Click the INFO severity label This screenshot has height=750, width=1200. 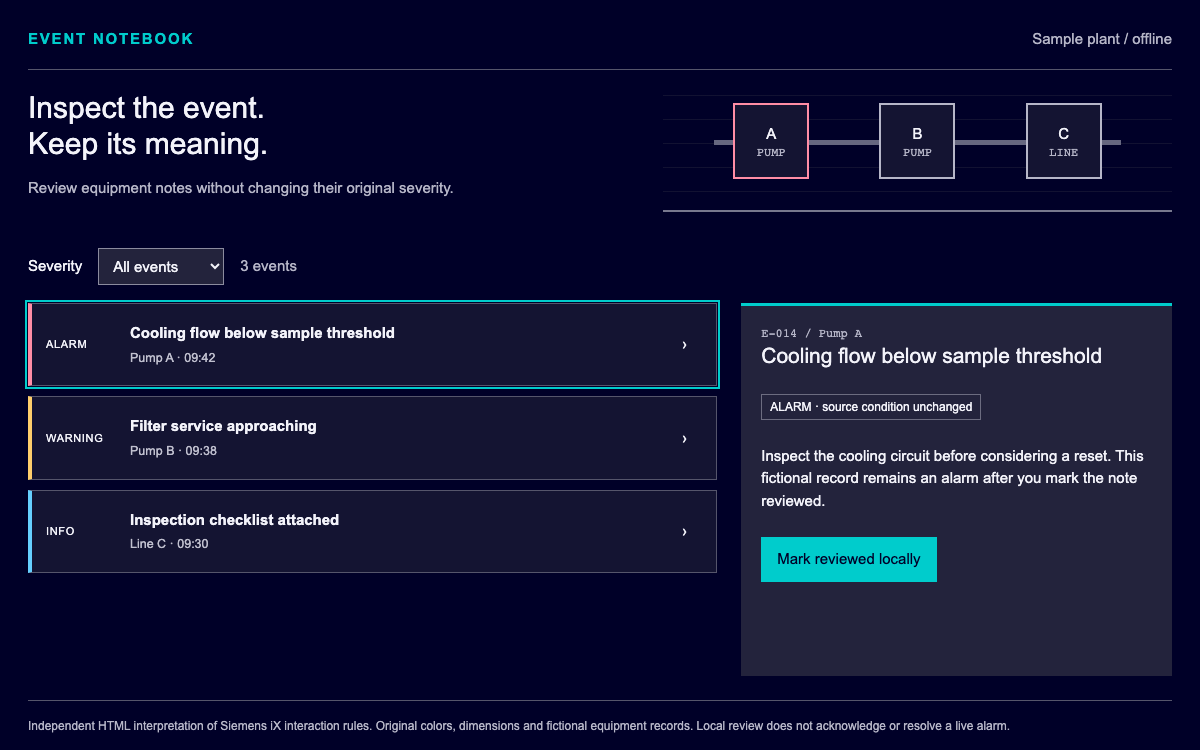click(x=60, y=531)
